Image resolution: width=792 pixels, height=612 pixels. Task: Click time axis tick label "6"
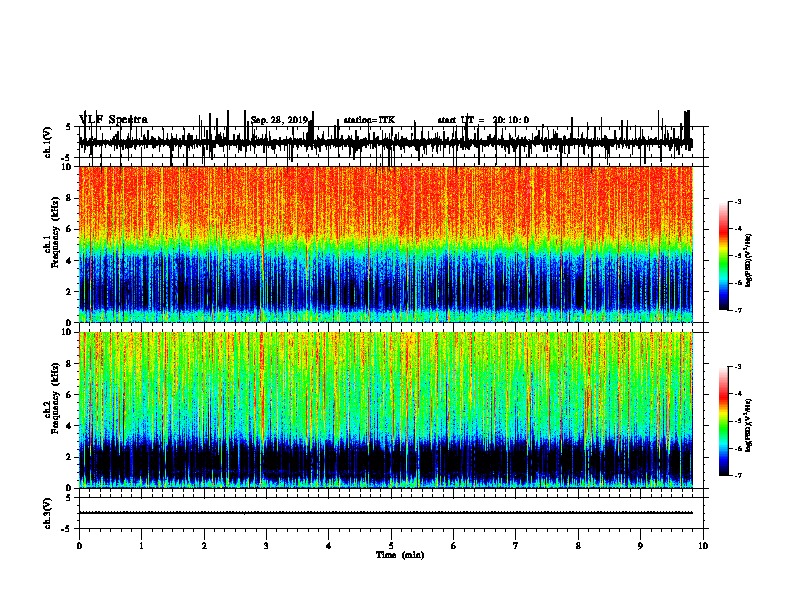tap(454, 546)
